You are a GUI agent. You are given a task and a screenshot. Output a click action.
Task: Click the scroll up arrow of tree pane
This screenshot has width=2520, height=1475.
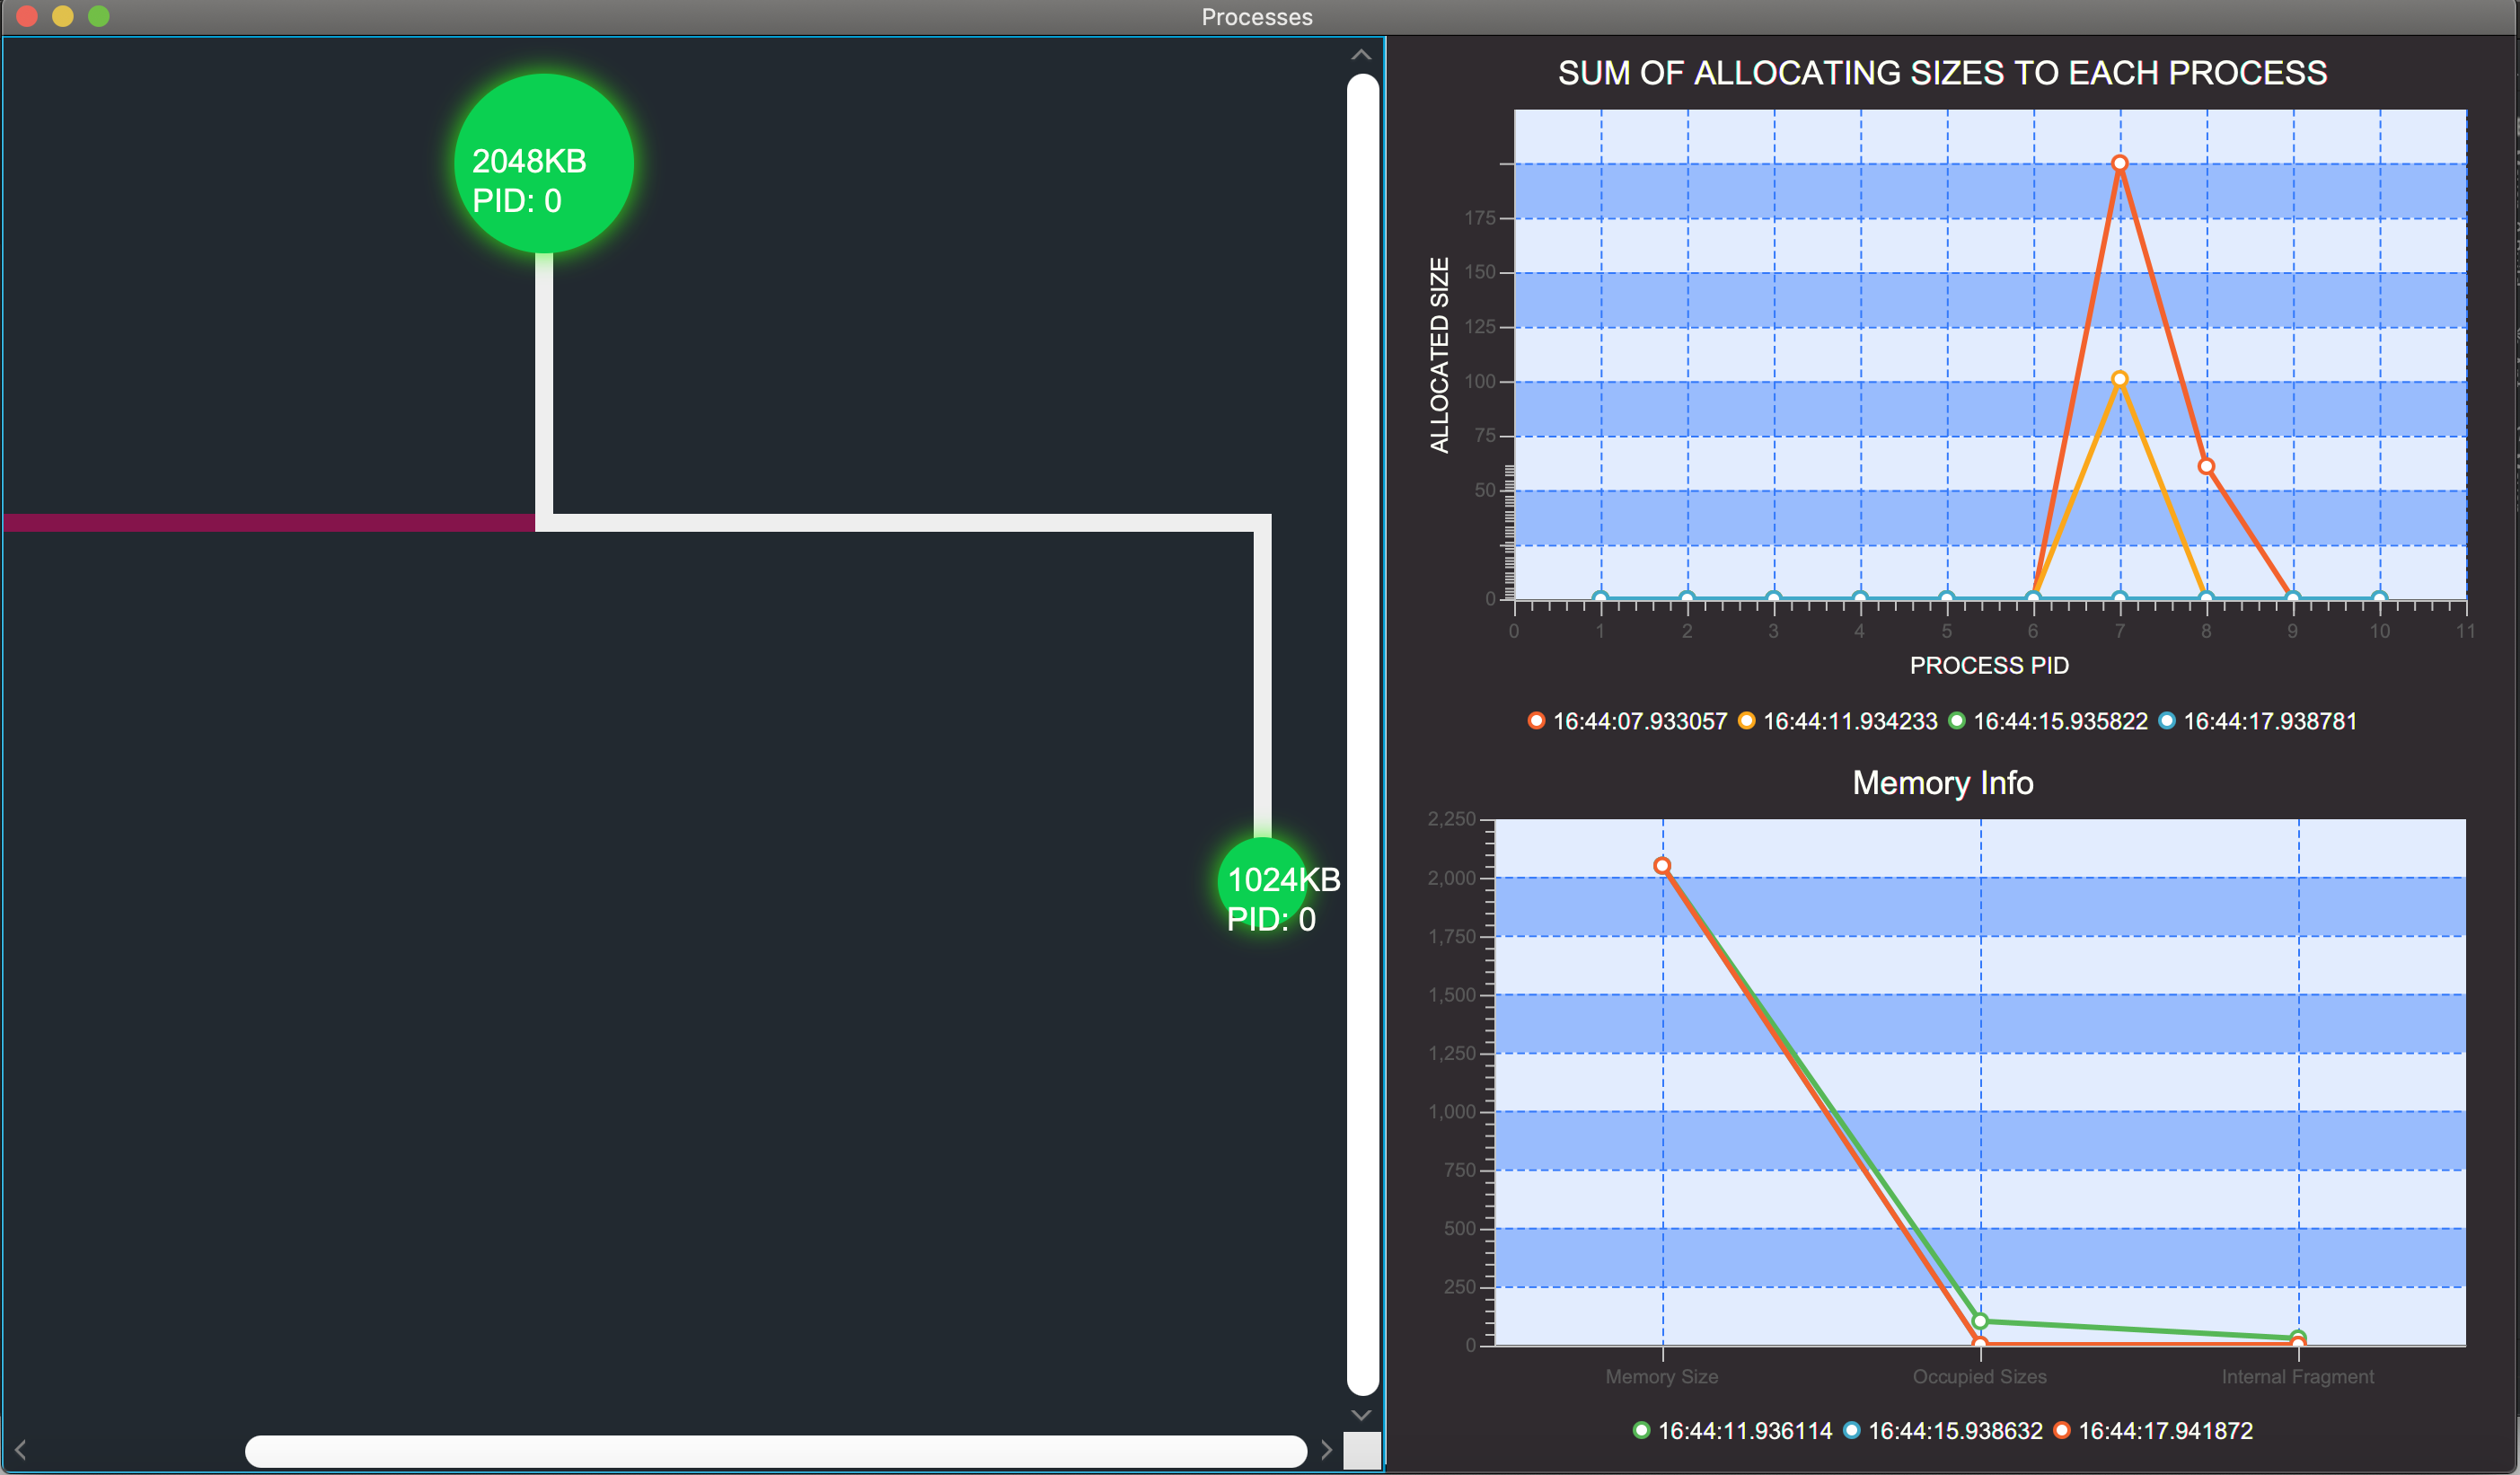click(1361, 55)
